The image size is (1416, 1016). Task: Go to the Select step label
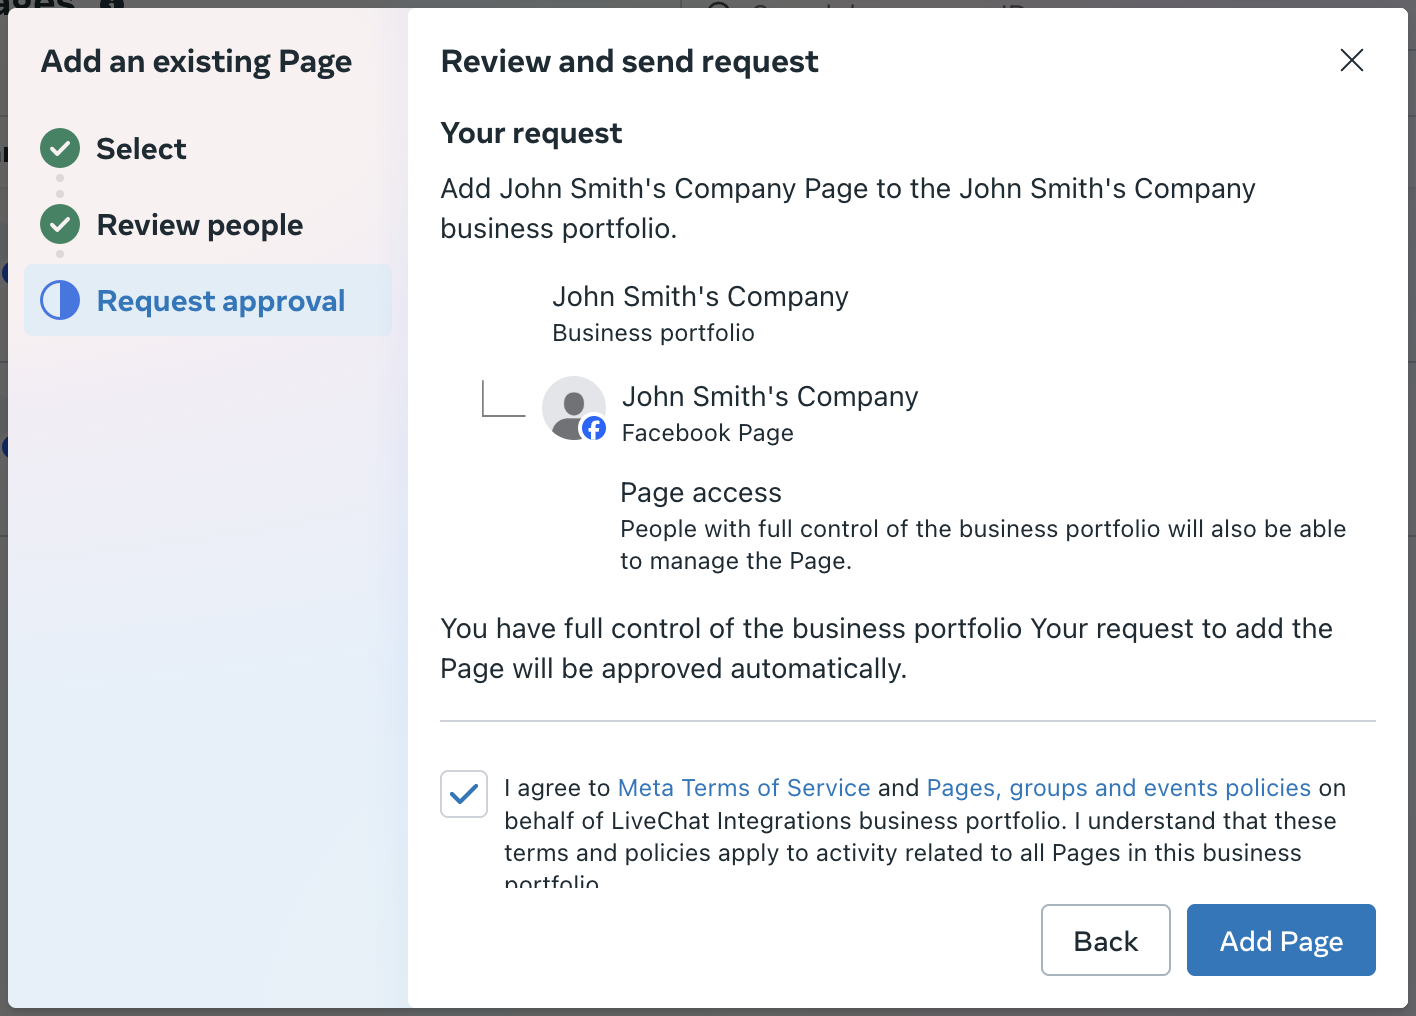click(141, 149)
